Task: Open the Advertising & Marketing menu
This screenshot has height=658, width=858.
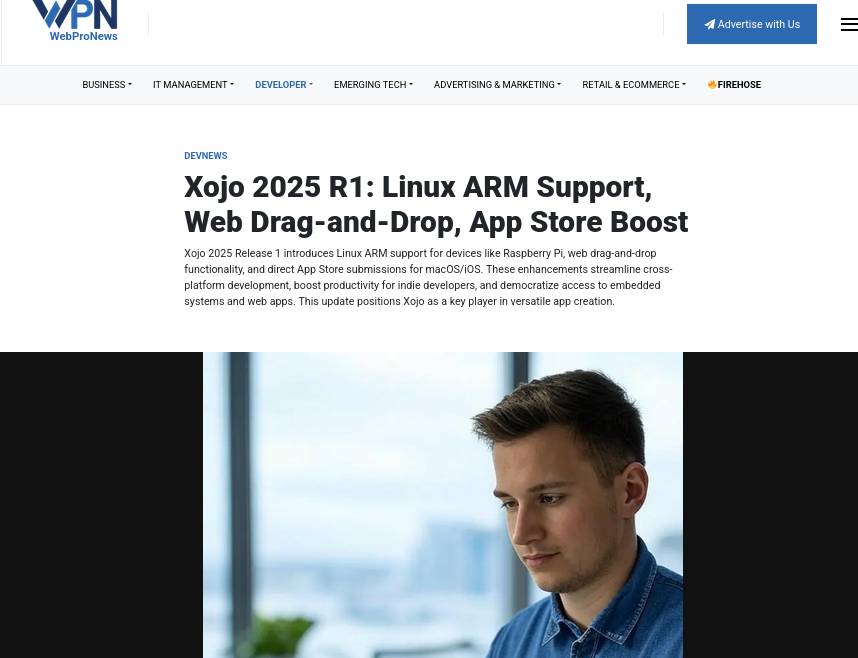Action: (x=494, y=85)
